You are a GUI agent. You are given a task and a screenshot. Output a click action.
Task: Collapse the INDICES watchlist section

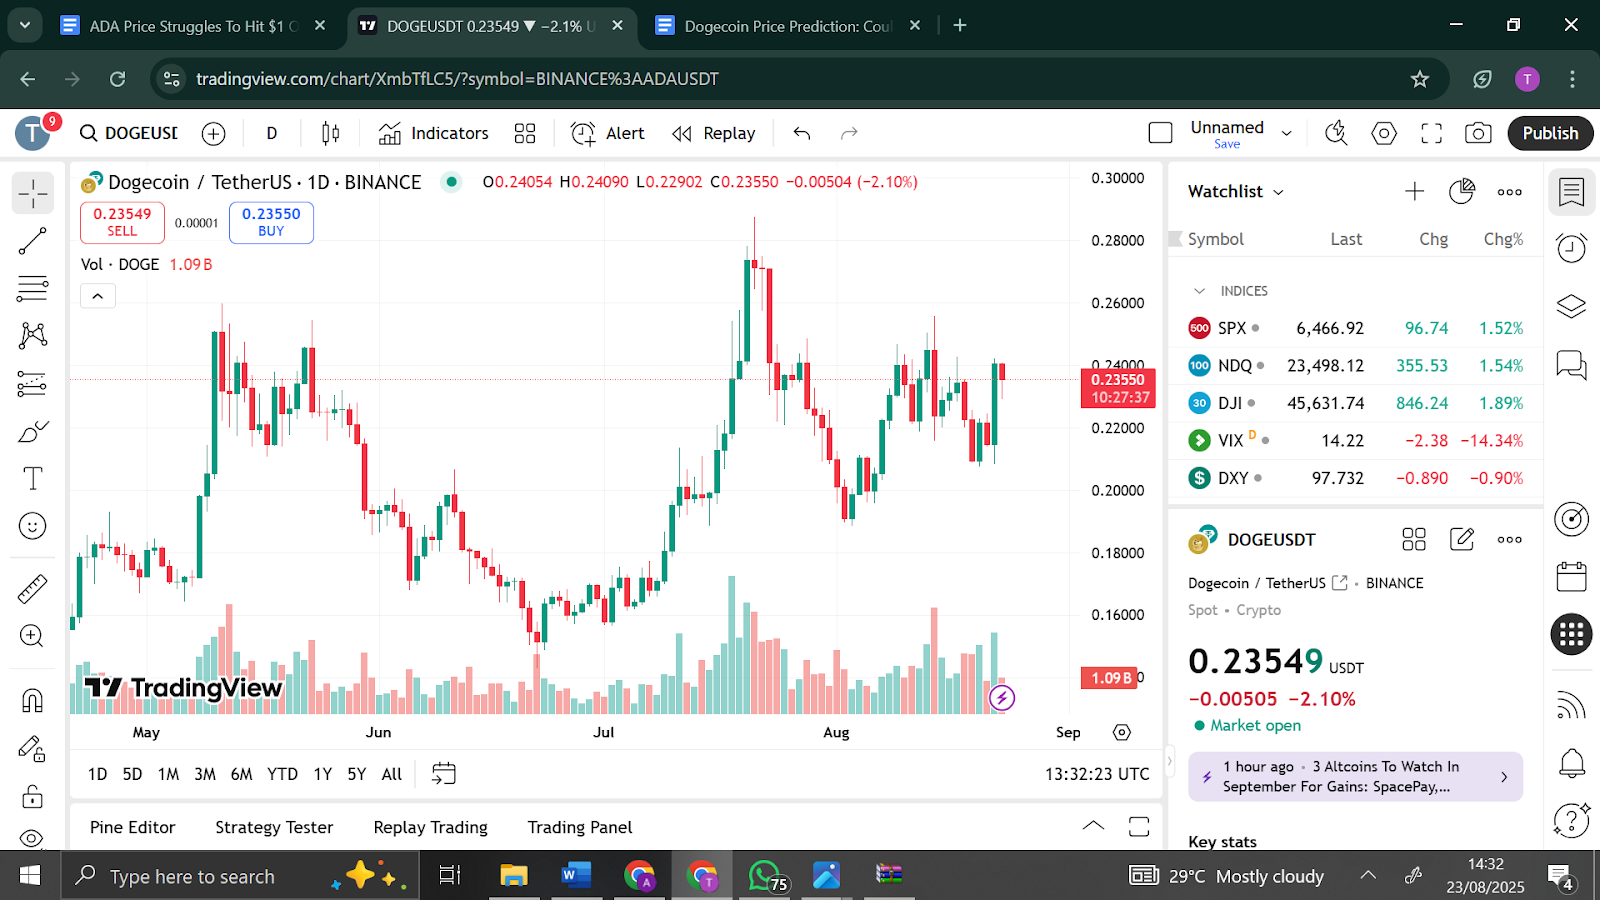click(1199, 291)
